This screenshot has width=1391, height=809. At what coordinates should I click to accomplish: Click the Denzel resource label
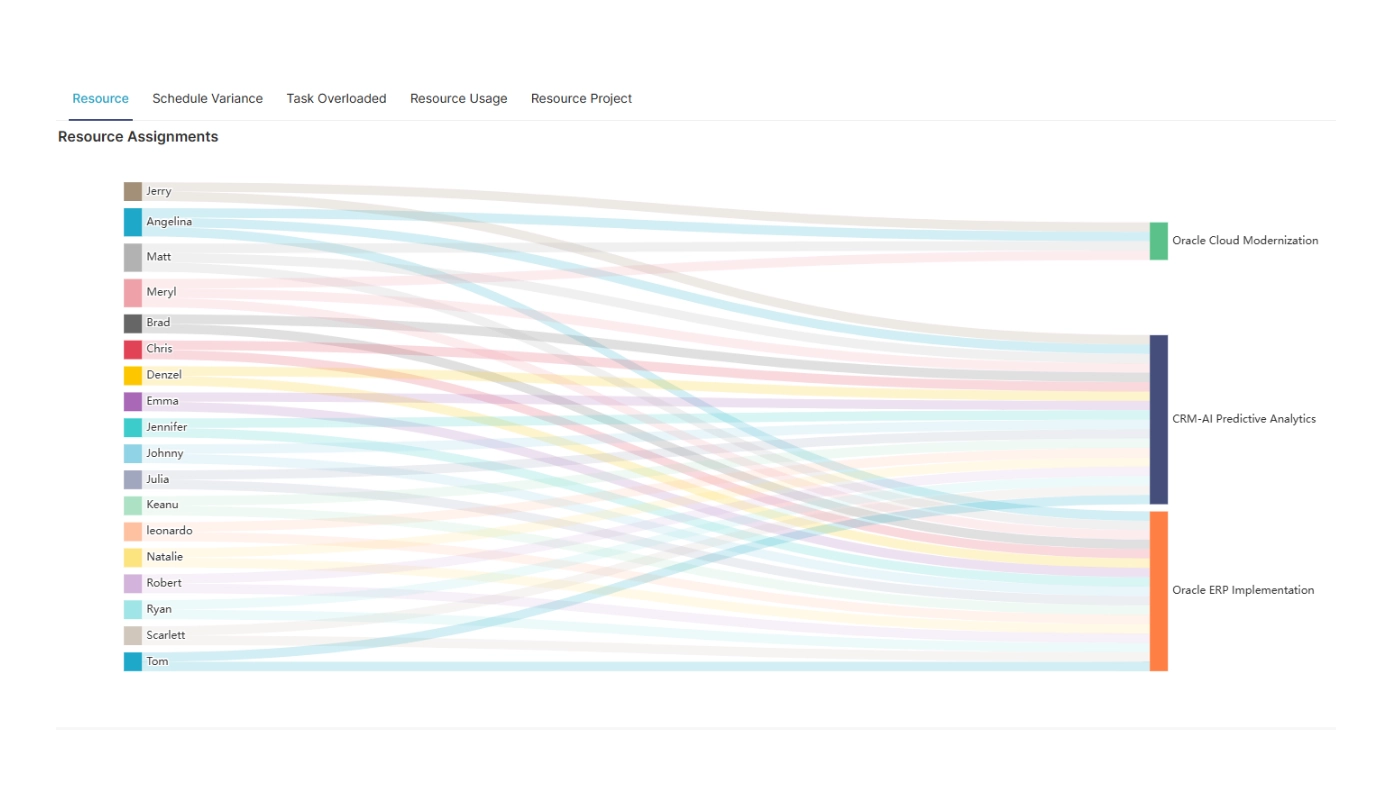pos(164,375)
